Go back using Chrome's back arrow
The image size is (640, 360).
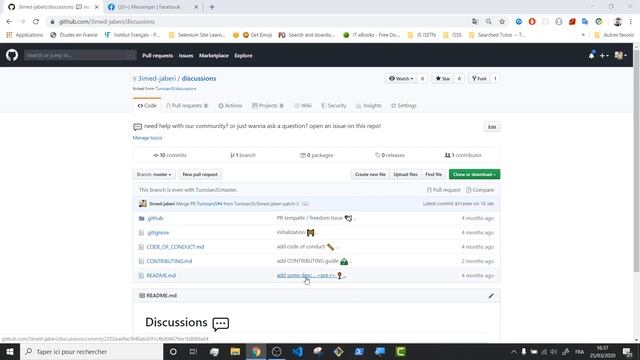[9, 22]
